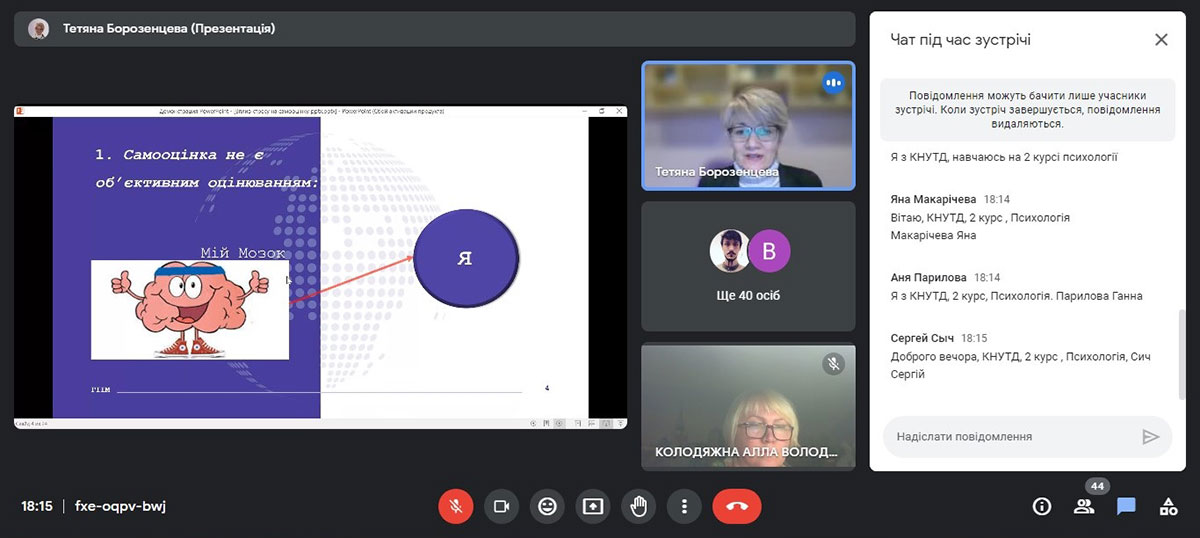This screenshot has height=538, width=1200.
Task: Show the participants list with 44 people
Action: coord(1084,506)
